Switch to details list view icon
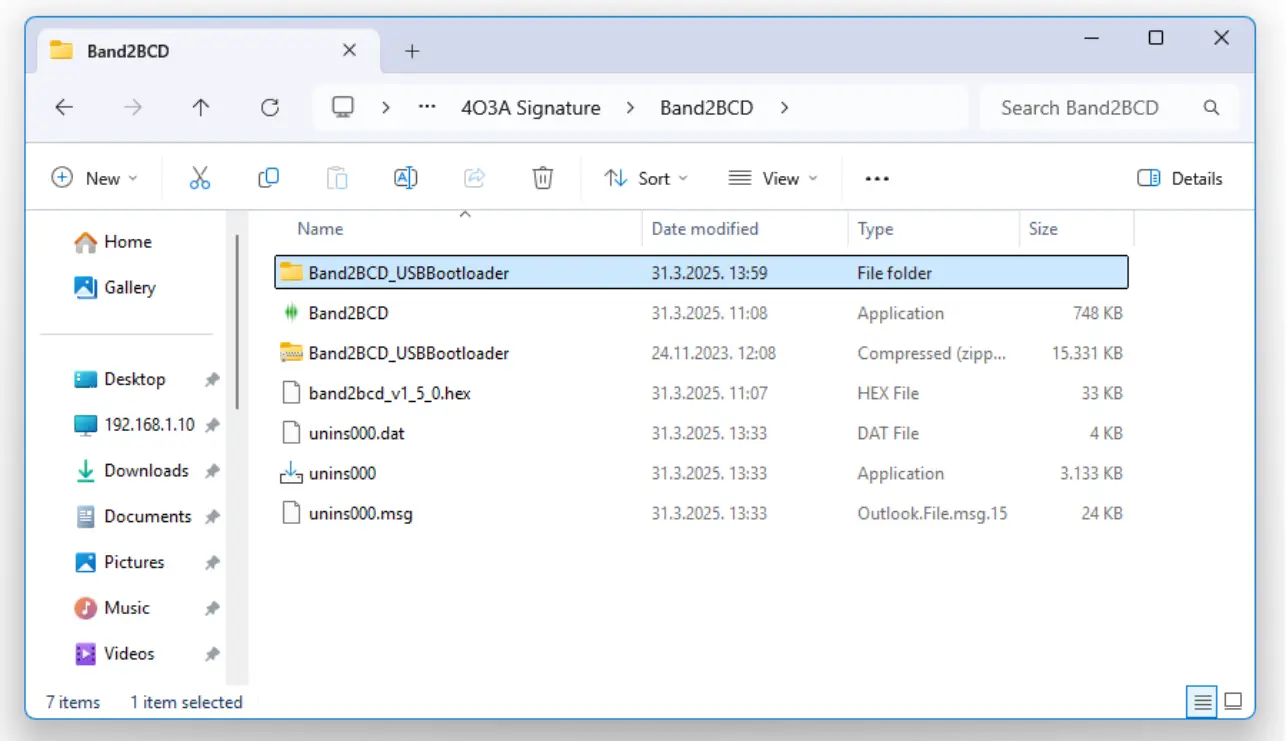 1203,701
